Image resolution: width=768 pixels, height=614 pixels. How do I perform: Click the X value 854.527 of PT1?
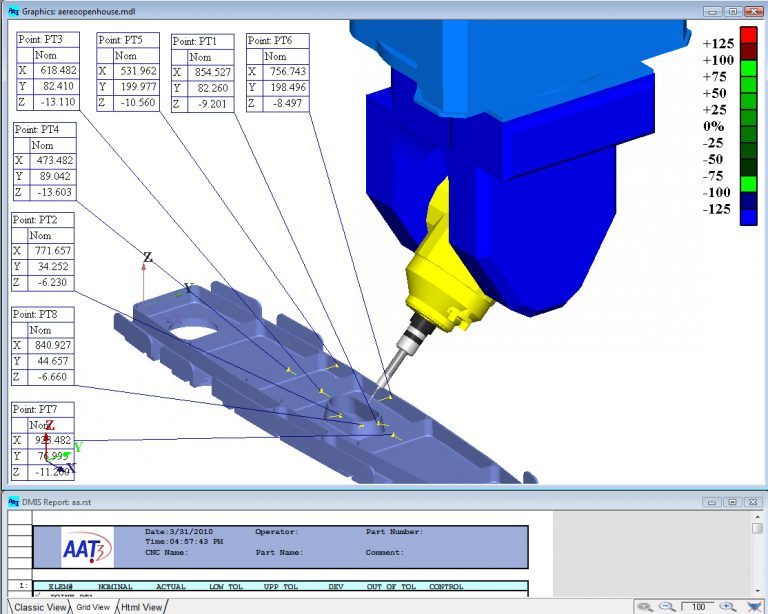coord(212,72)
